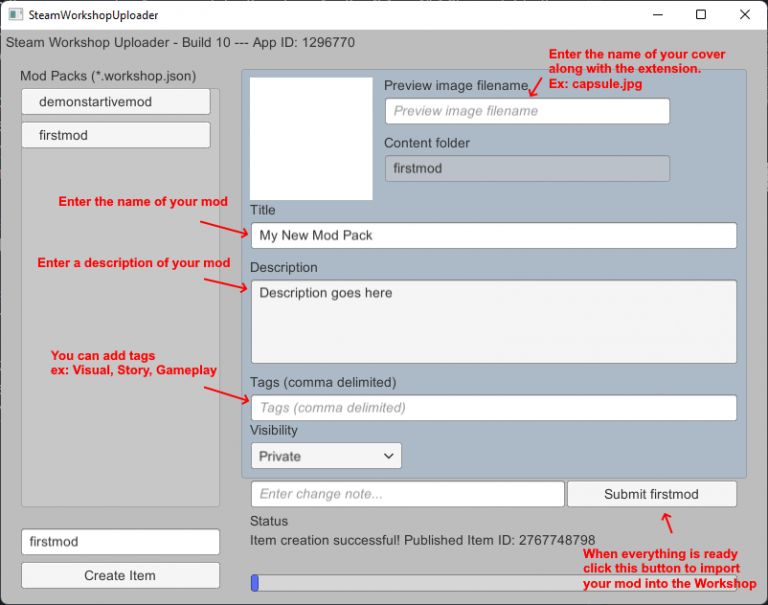This screenshot has height=605, width=768.
Task: Click the Enter change note field
Action: click(407, 494)
